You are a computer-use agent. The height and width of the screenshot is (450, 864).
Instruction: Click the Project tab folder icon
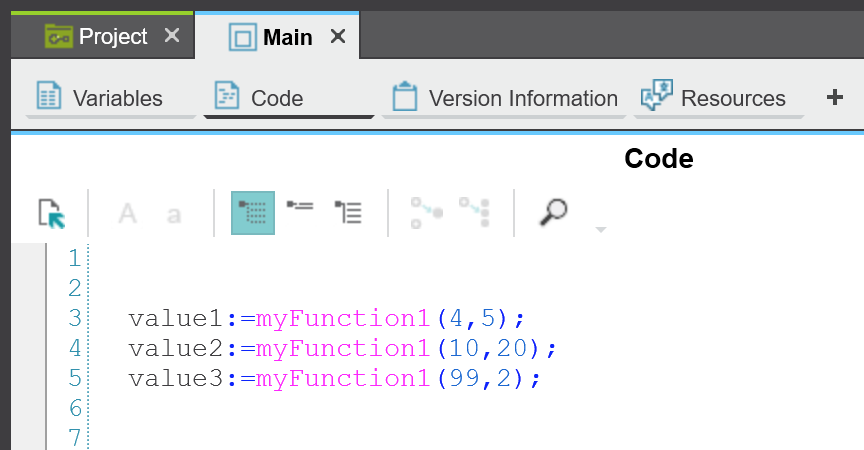(58, 36)
